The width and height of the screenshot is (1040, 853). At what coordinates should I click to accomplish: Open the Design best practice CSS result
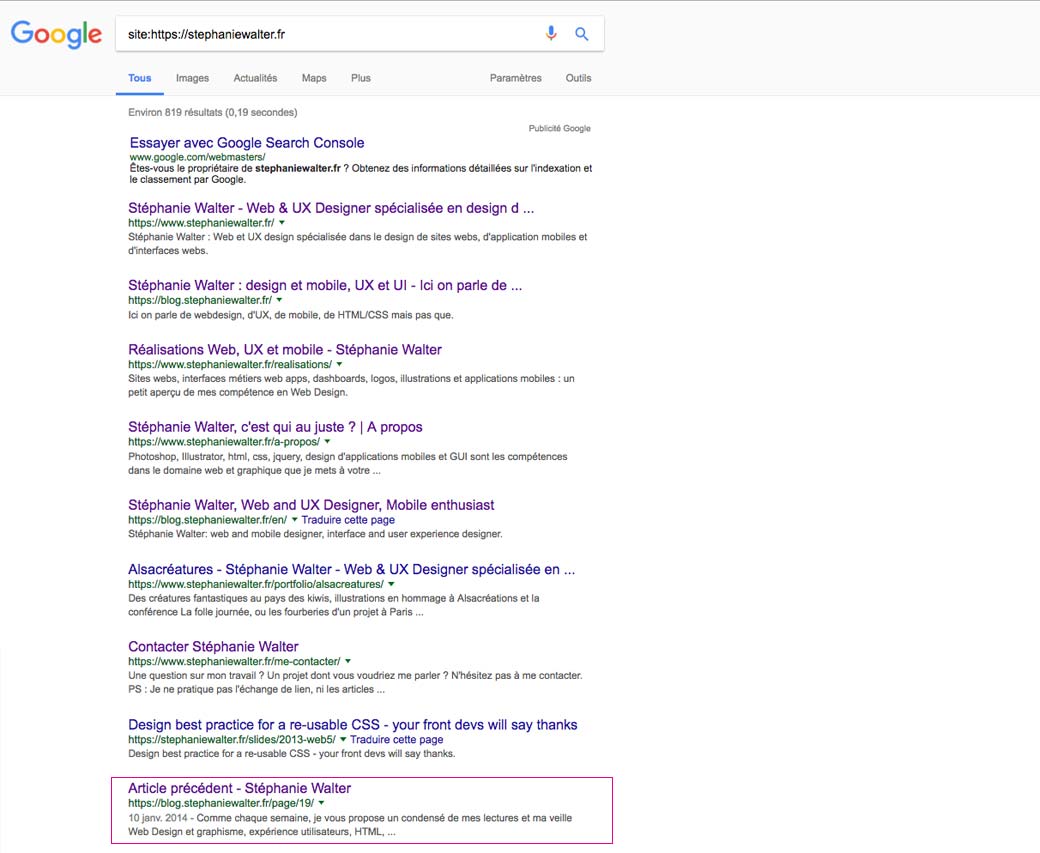click(x=352, y=725)
